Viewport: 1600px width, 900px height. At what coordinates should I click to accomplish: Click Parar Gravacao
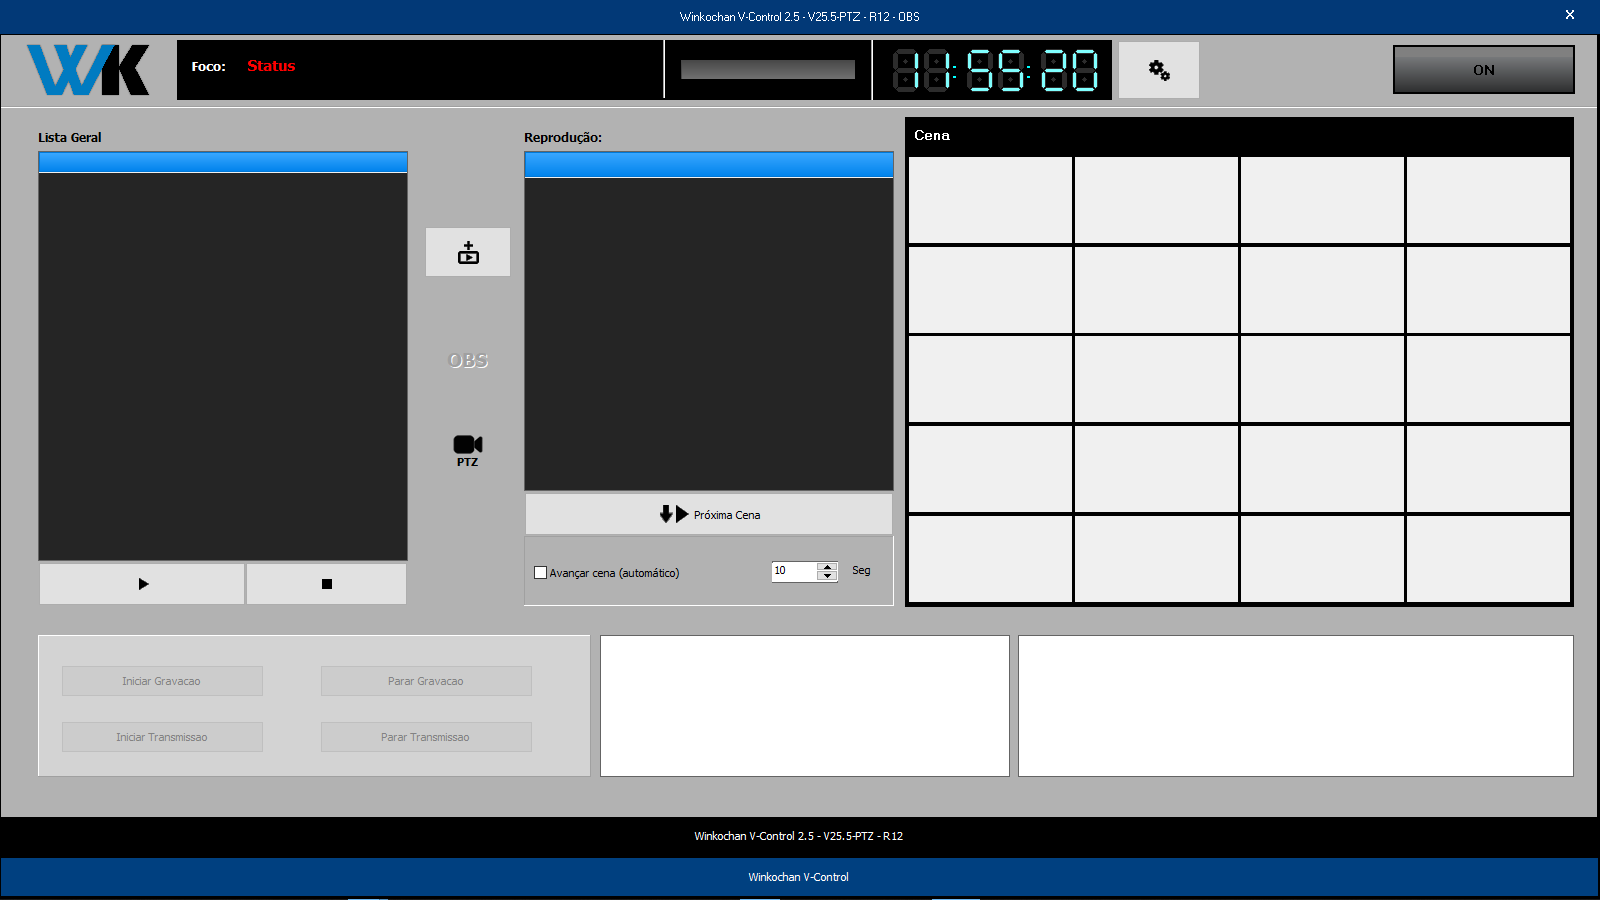pos(425,680)
